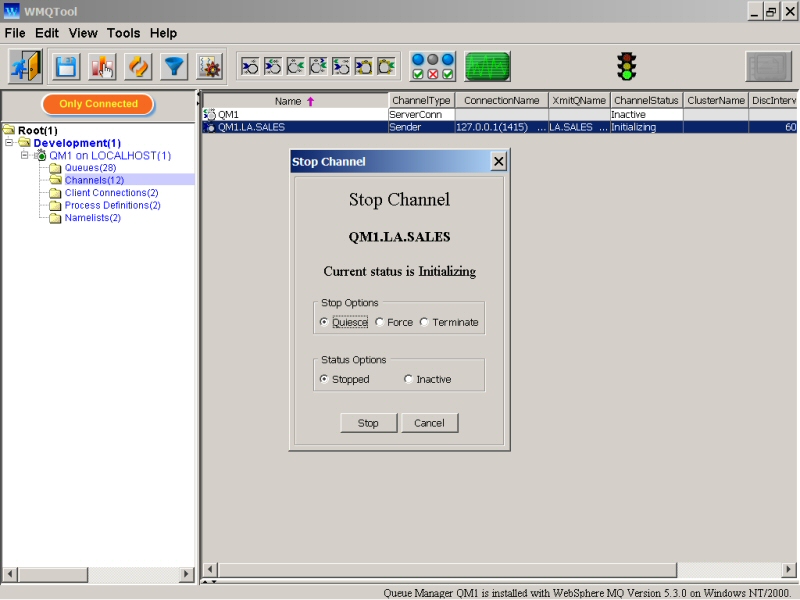Click the 'Inactive' status cell of QM1
800x600 pixels.
646,115
